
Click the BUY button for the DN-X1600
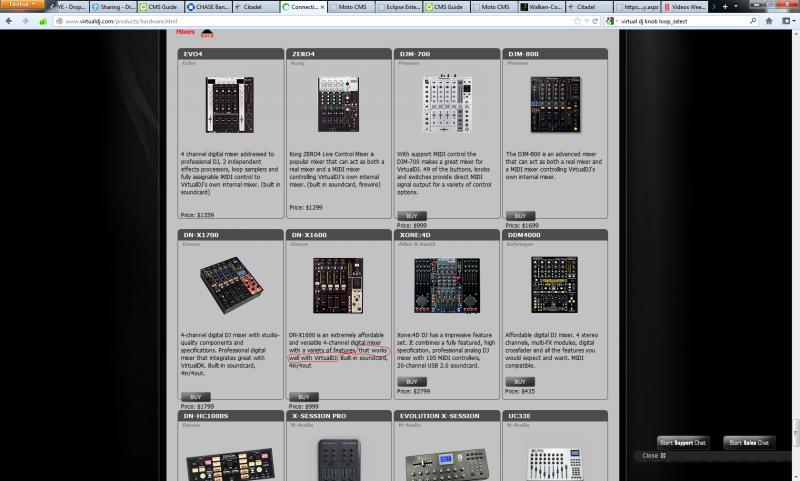(x=304, y=397)
